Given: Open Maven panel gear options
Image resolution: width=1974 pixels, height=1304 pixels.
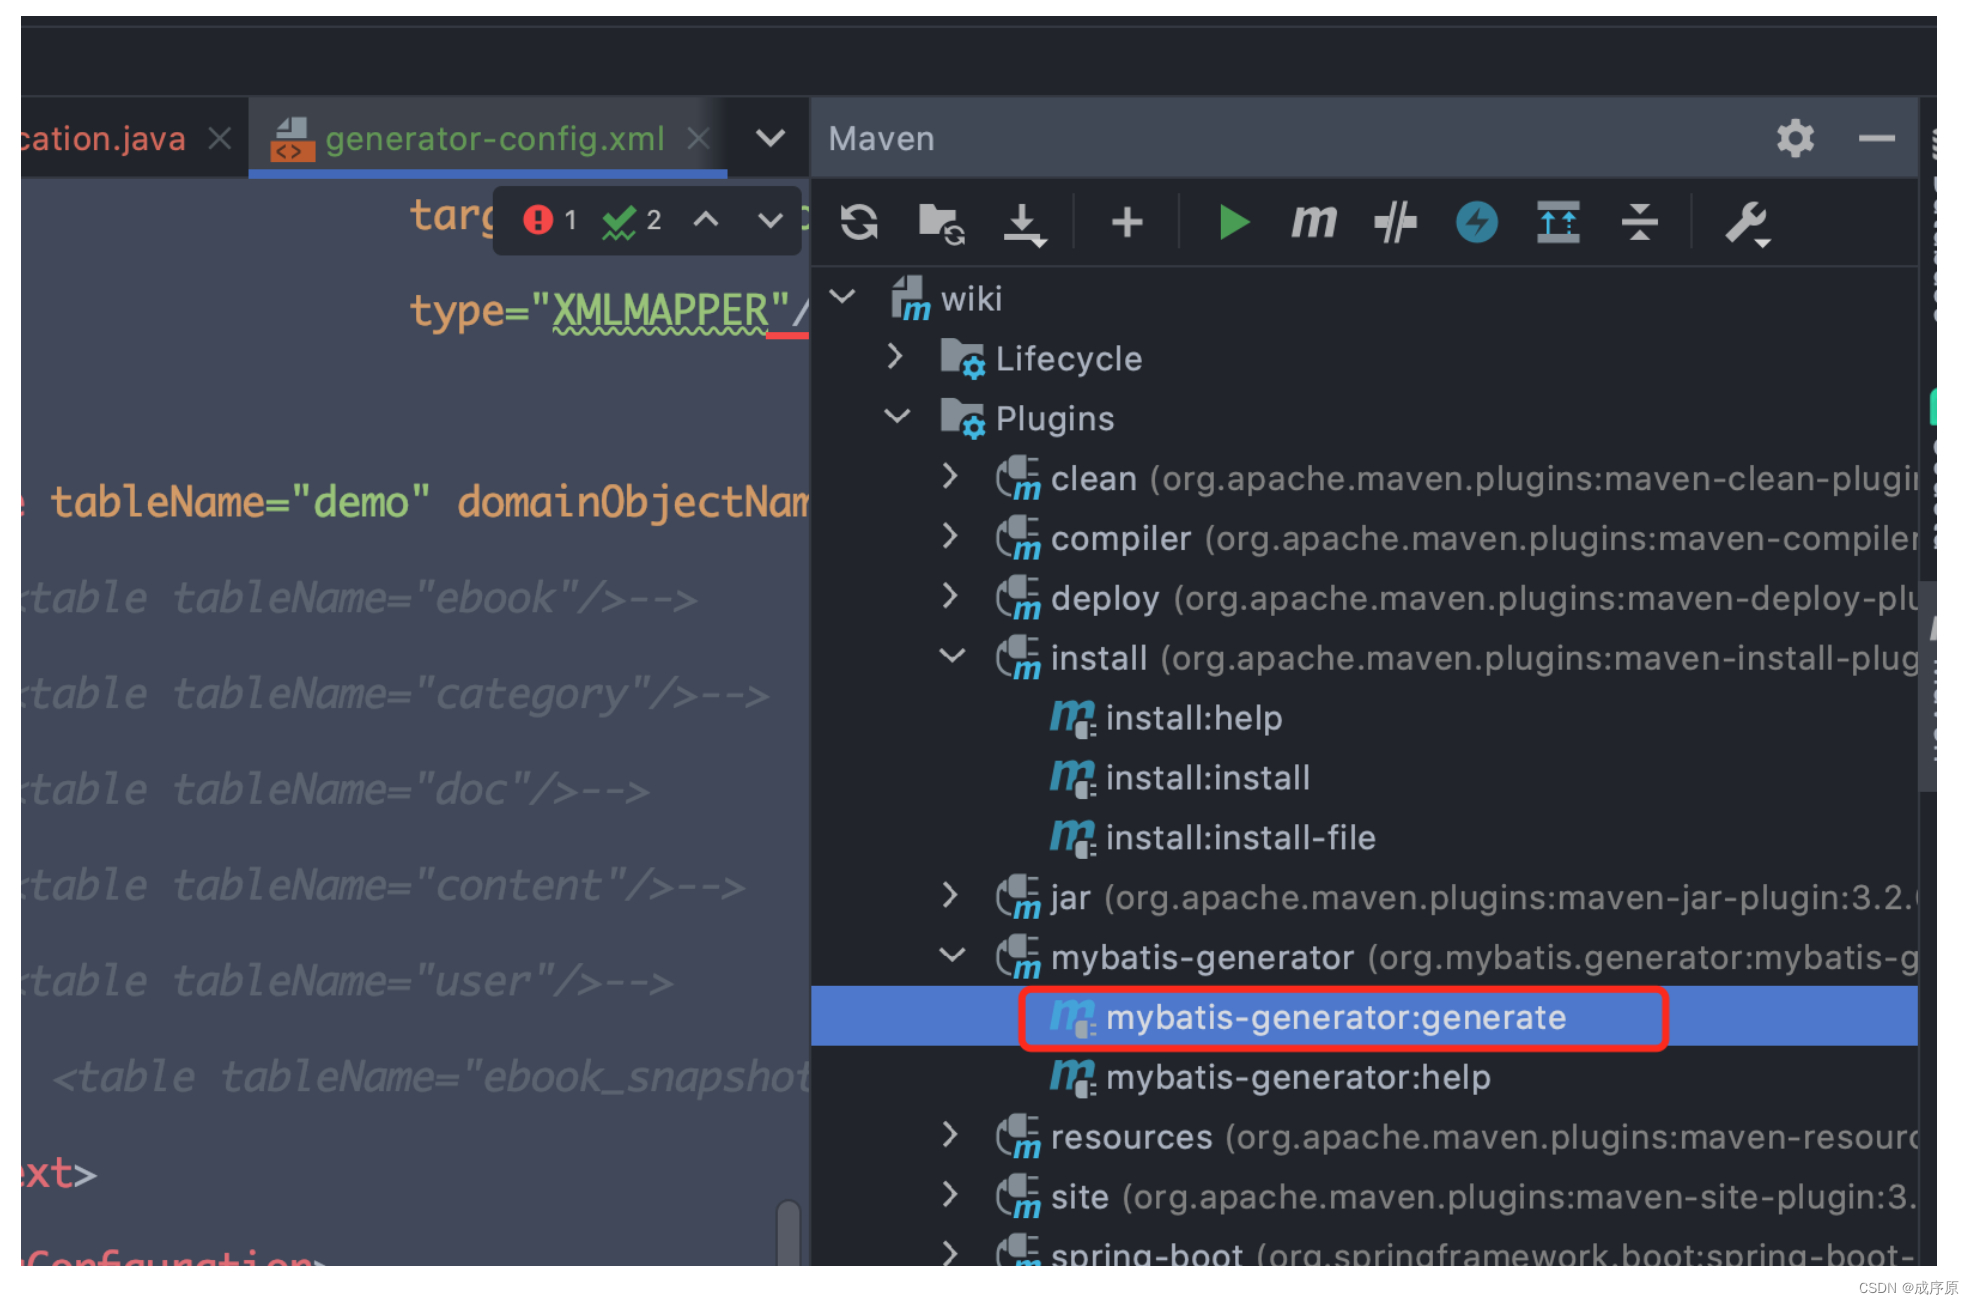Looking at the screenshot, I should point(1795,138).
